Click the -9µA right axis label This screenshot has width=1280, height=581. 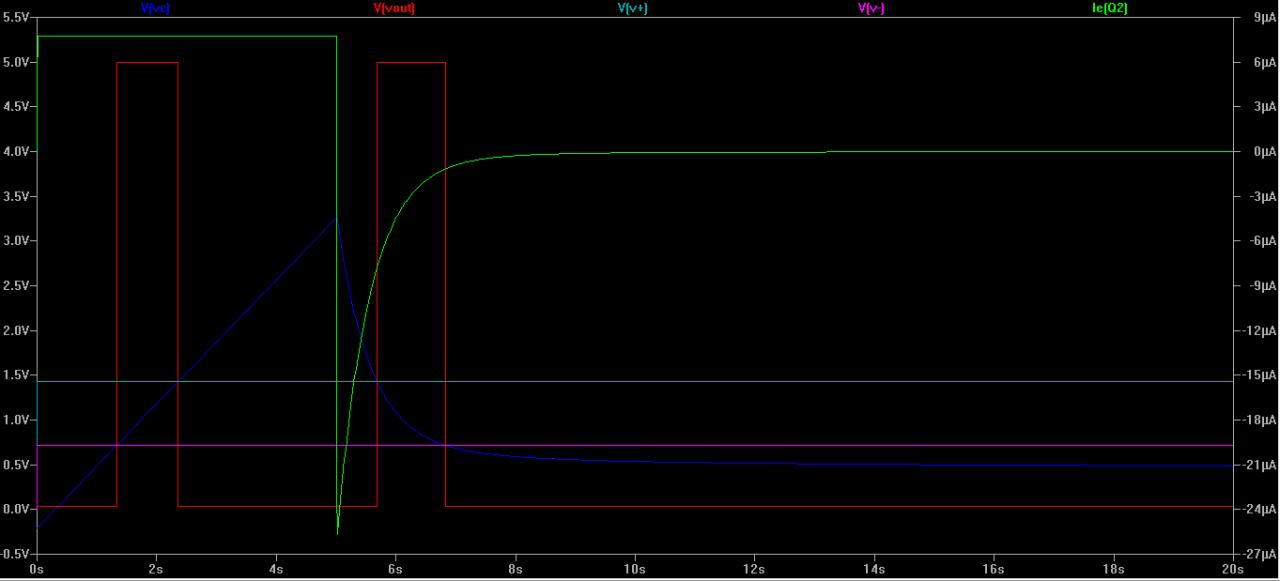point(1262,285)
